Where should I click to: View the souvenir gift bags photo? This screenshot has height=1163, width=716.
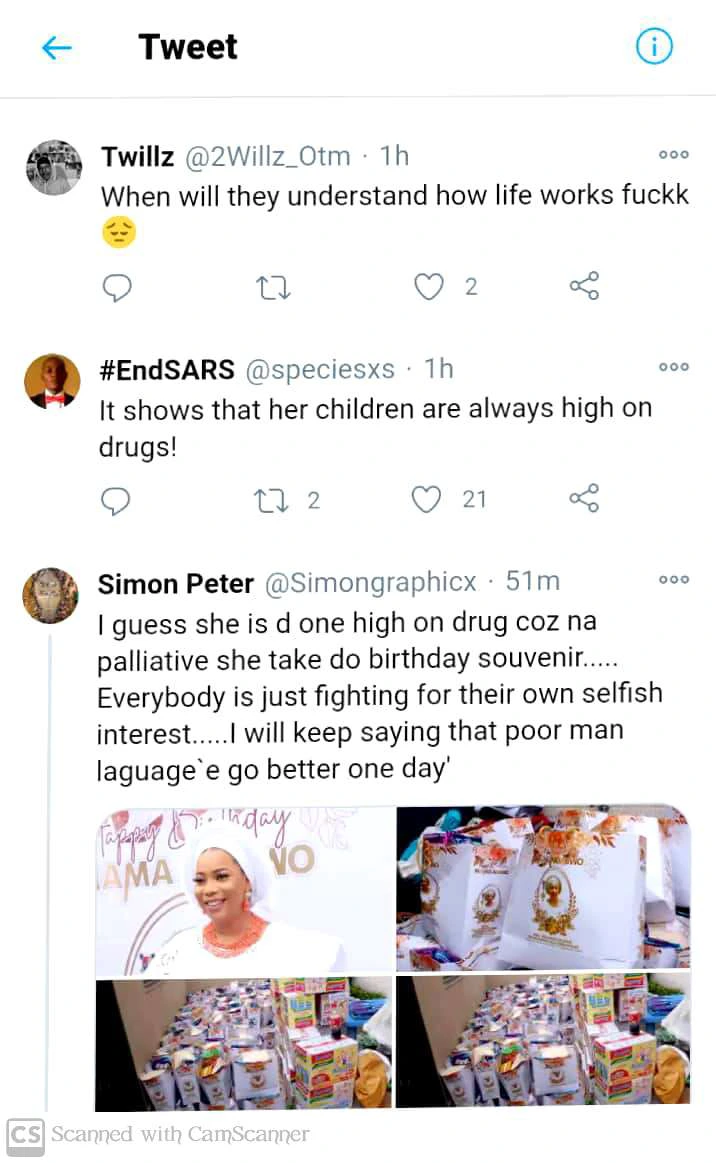[543, 890]
